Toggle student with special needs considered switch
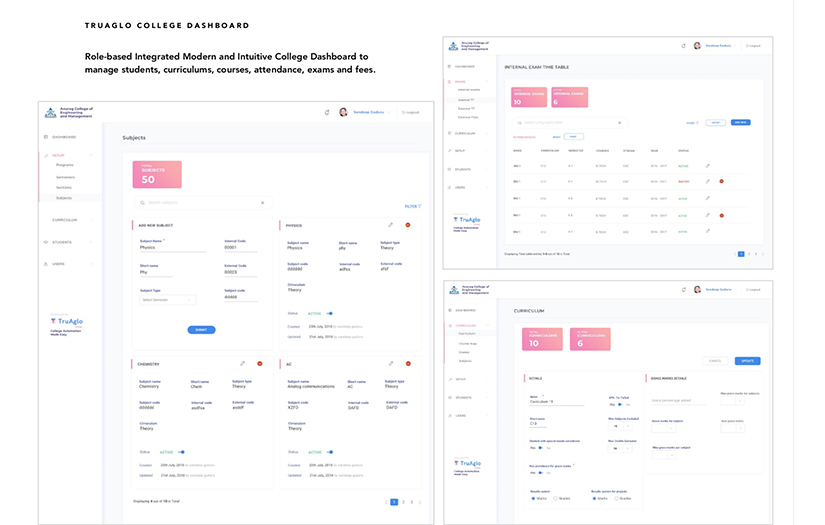Screen dimensions: 825x525 [540, 448]
